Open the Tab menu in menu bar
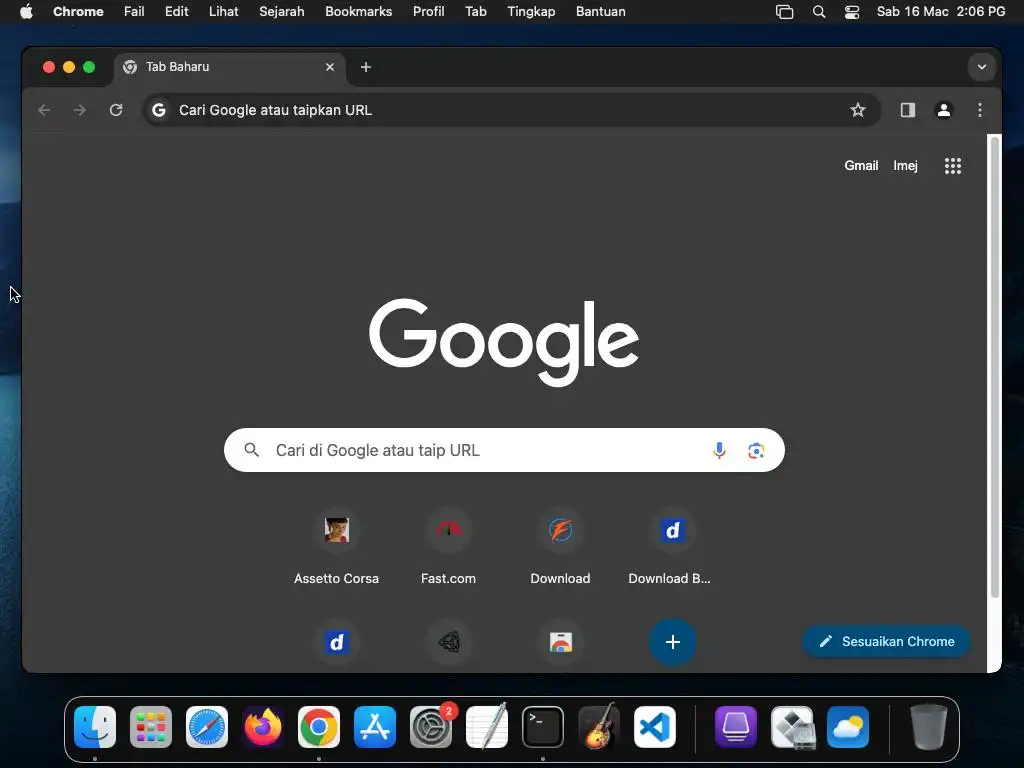The width and height of the screenshot is (1024, 768). pos(475,12)
